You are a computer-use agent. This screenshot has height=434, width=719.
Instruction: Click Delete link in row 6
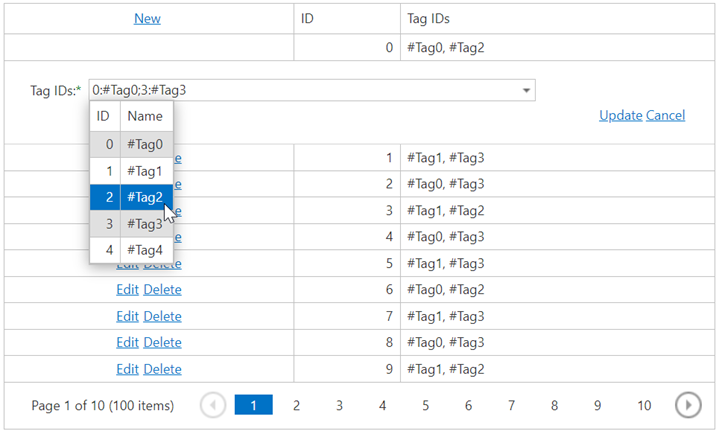(x=162, y=289)
